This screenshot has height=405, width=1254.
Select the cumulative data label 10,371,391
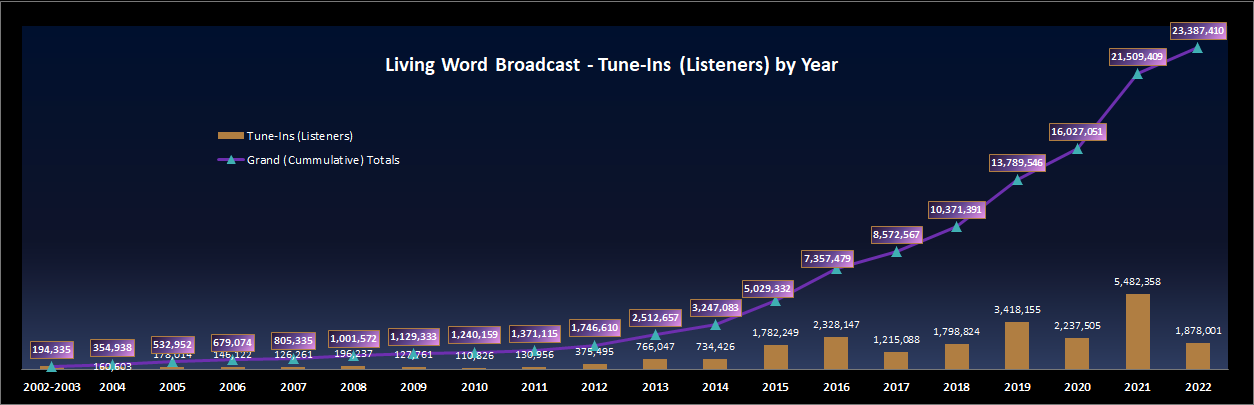coord(957,210)
